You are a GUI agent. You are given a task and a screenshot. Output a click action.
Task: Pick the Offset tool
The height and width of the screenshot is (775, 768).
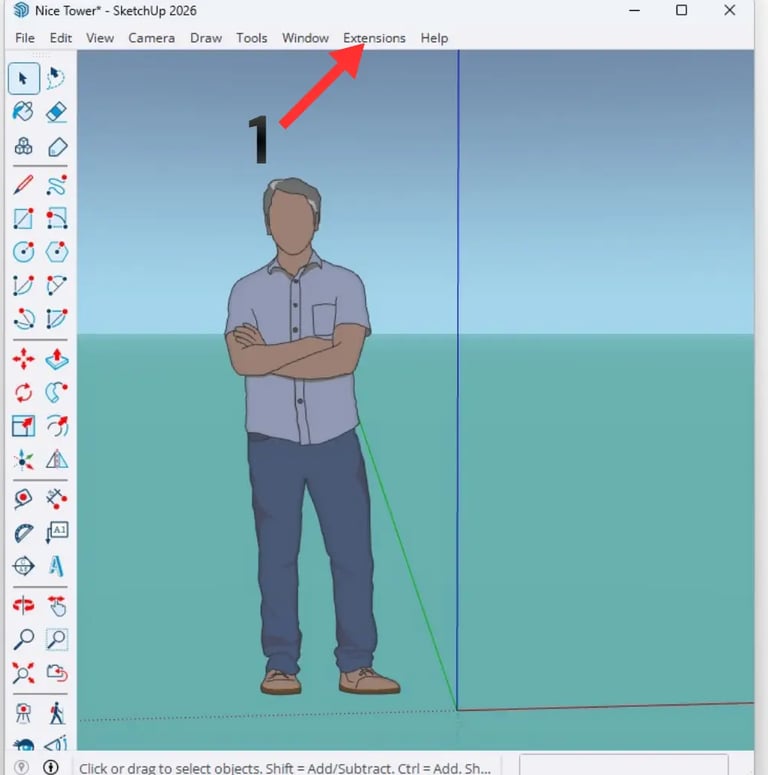click(56, 426)
